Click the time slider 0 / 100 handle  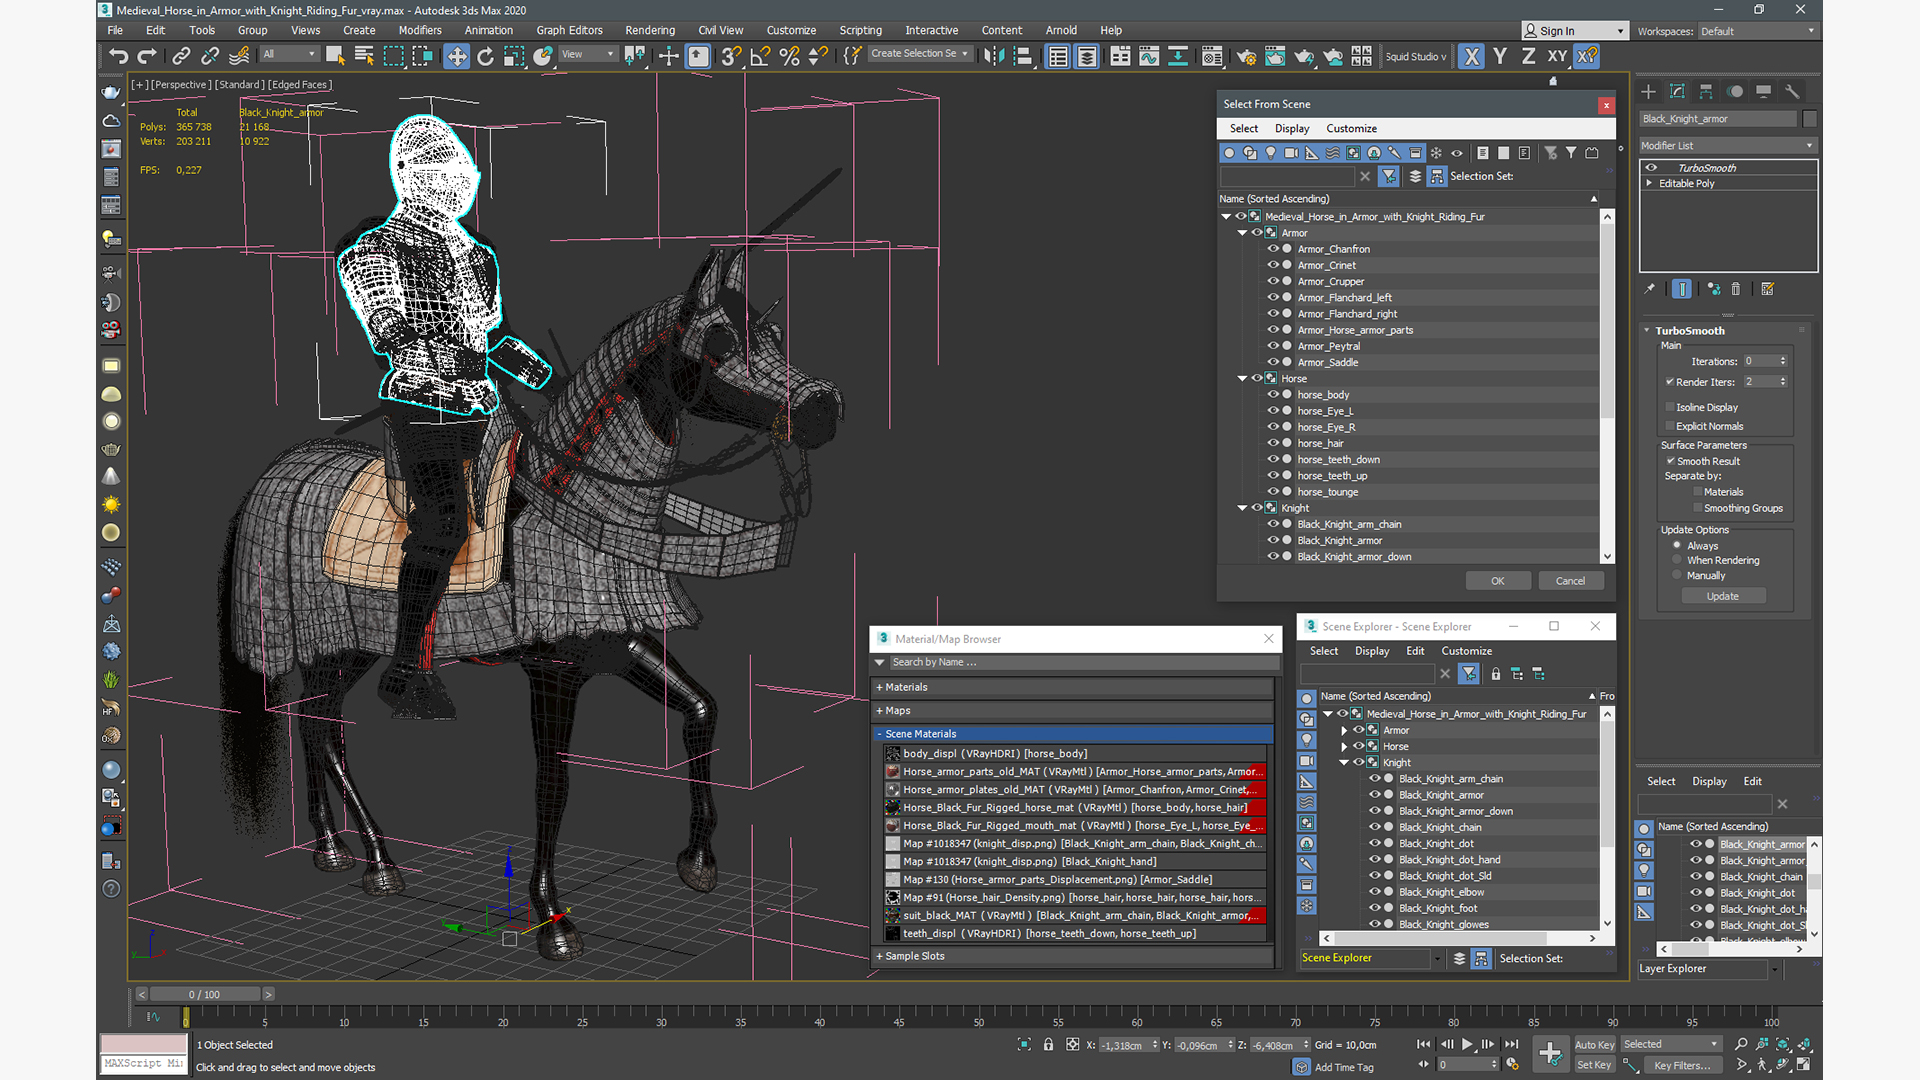(x=205, y=994)
